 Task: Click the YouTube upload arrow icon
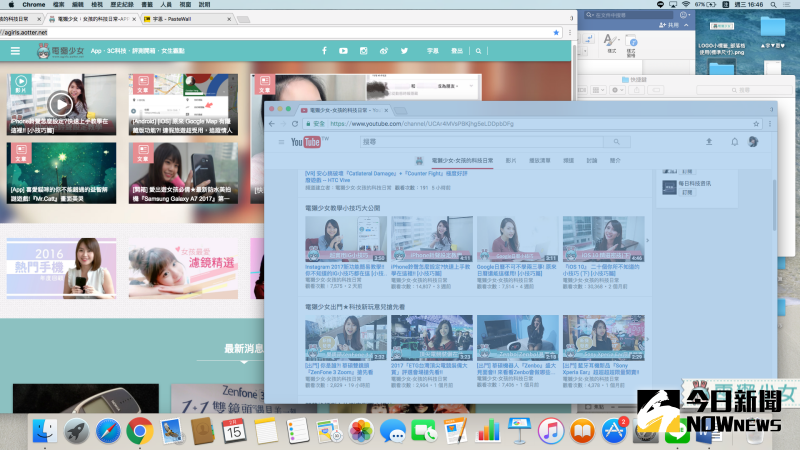pos(710,142)
